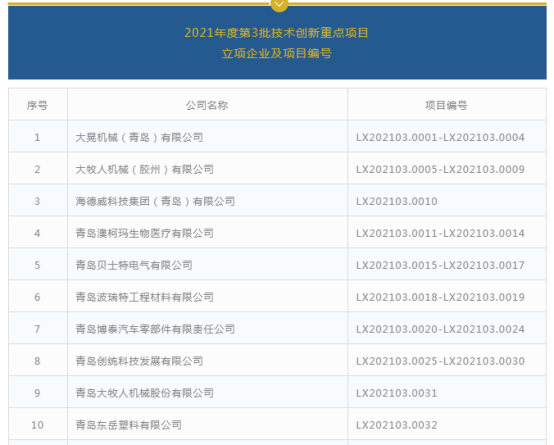Click project code LX202103.0032

397,425
